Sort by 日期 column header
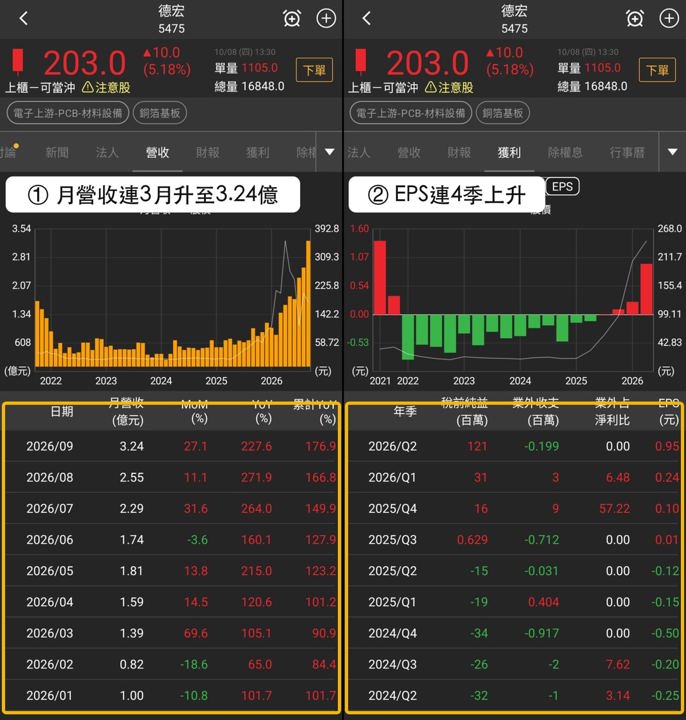The width and height of the screenshot is (686, 720). coord(62,411)
